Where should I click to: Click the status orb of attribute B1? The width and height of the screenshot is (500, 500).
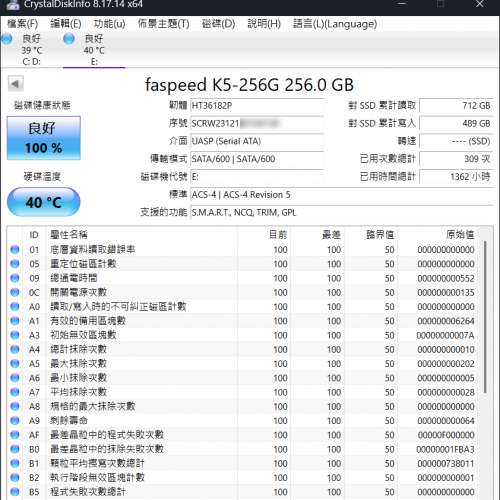coord(15,463)
